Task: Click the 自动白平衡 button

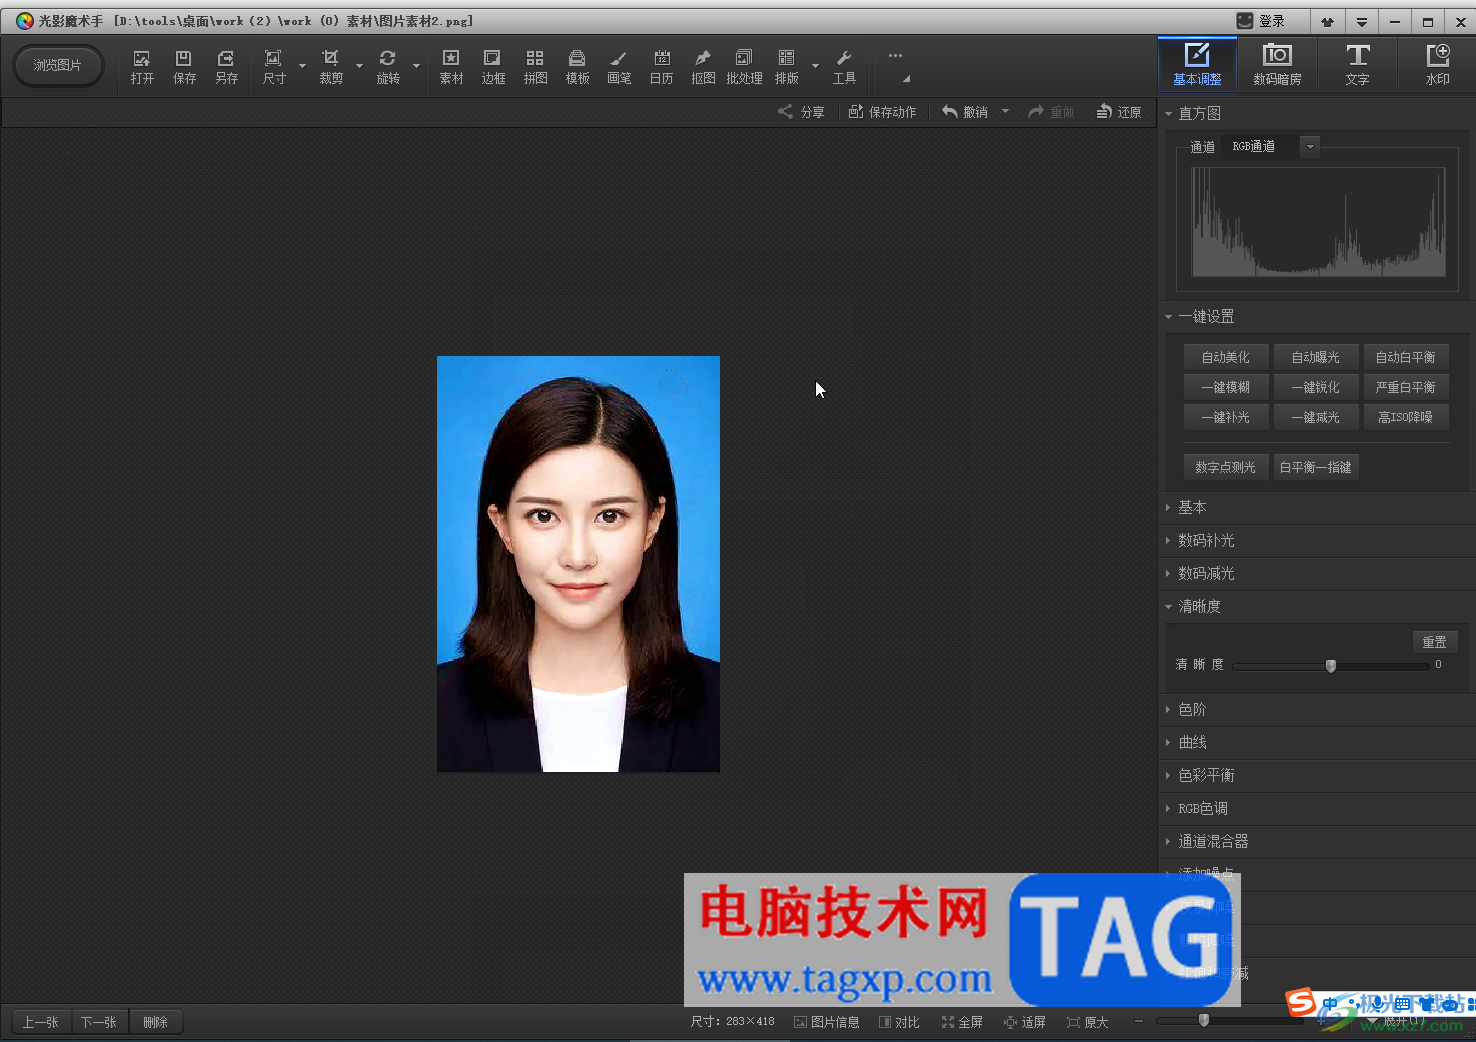Action: click(1406, 357)
